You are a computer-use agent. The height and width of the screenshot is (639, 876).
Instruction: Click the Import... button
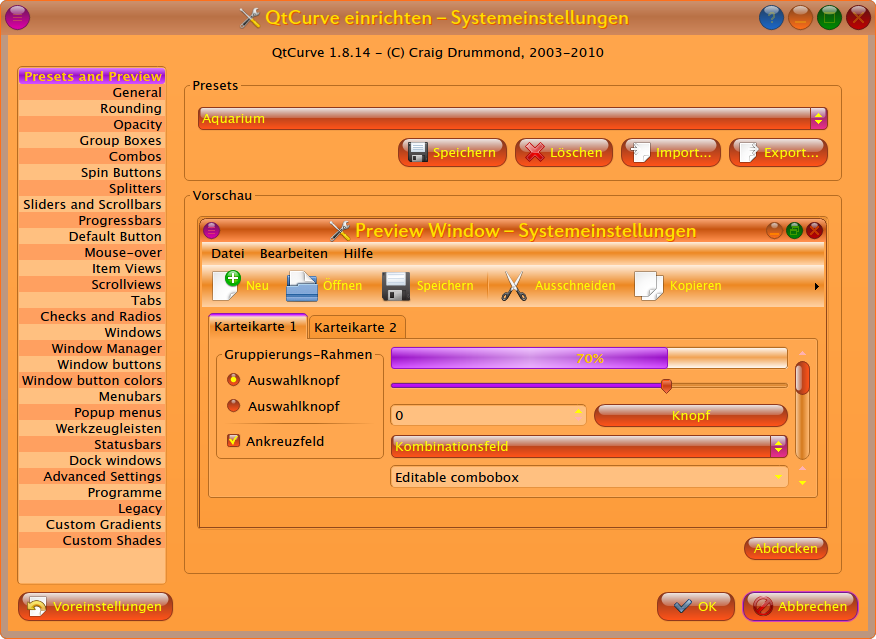[x=670, y=152]
